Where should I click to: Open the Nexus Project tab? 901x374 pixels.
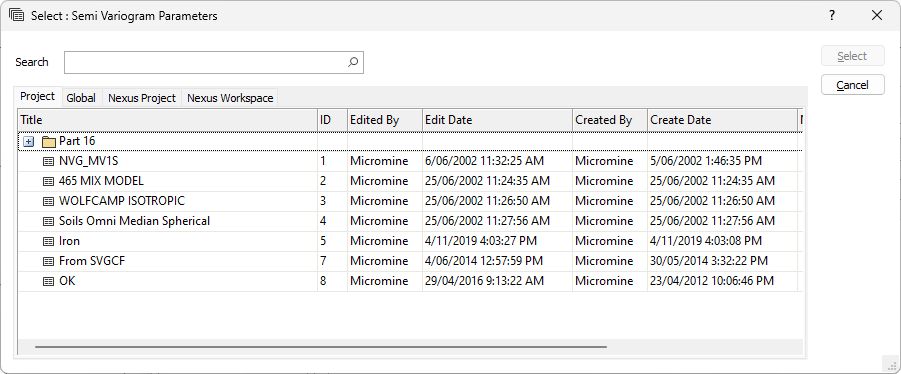pyautogui.click(x=142, y=98)
